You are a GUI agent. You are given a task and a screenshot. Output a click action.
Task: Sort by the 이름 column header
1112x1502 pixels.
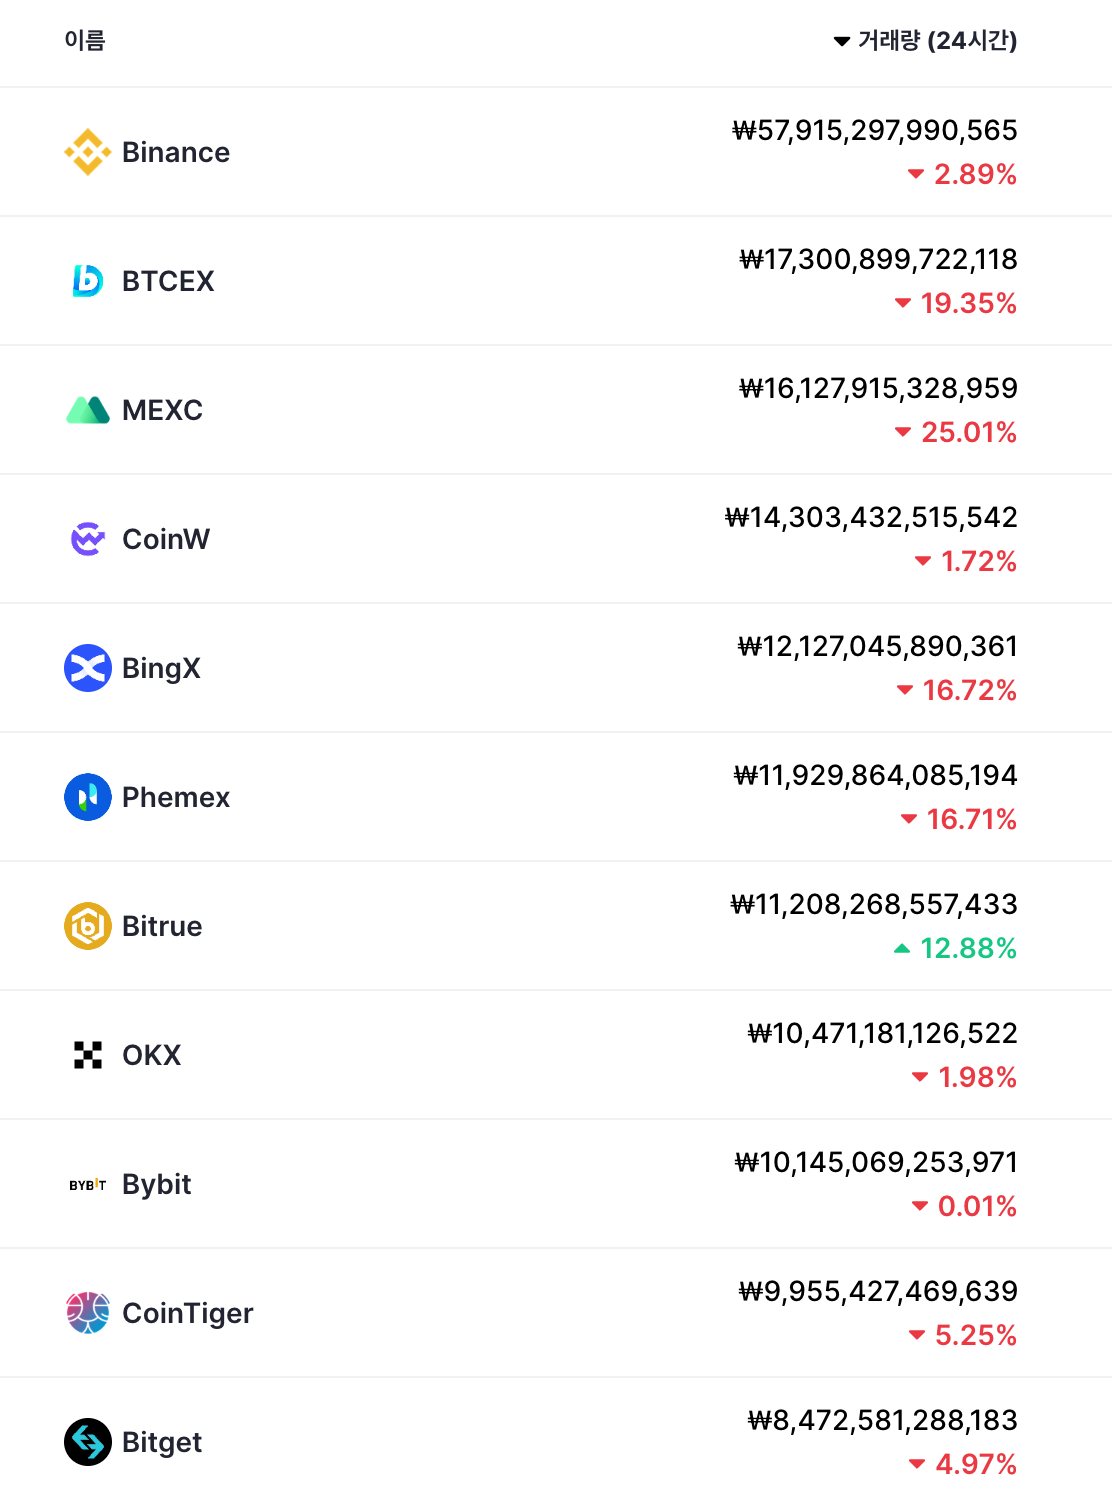click(85, 40)
